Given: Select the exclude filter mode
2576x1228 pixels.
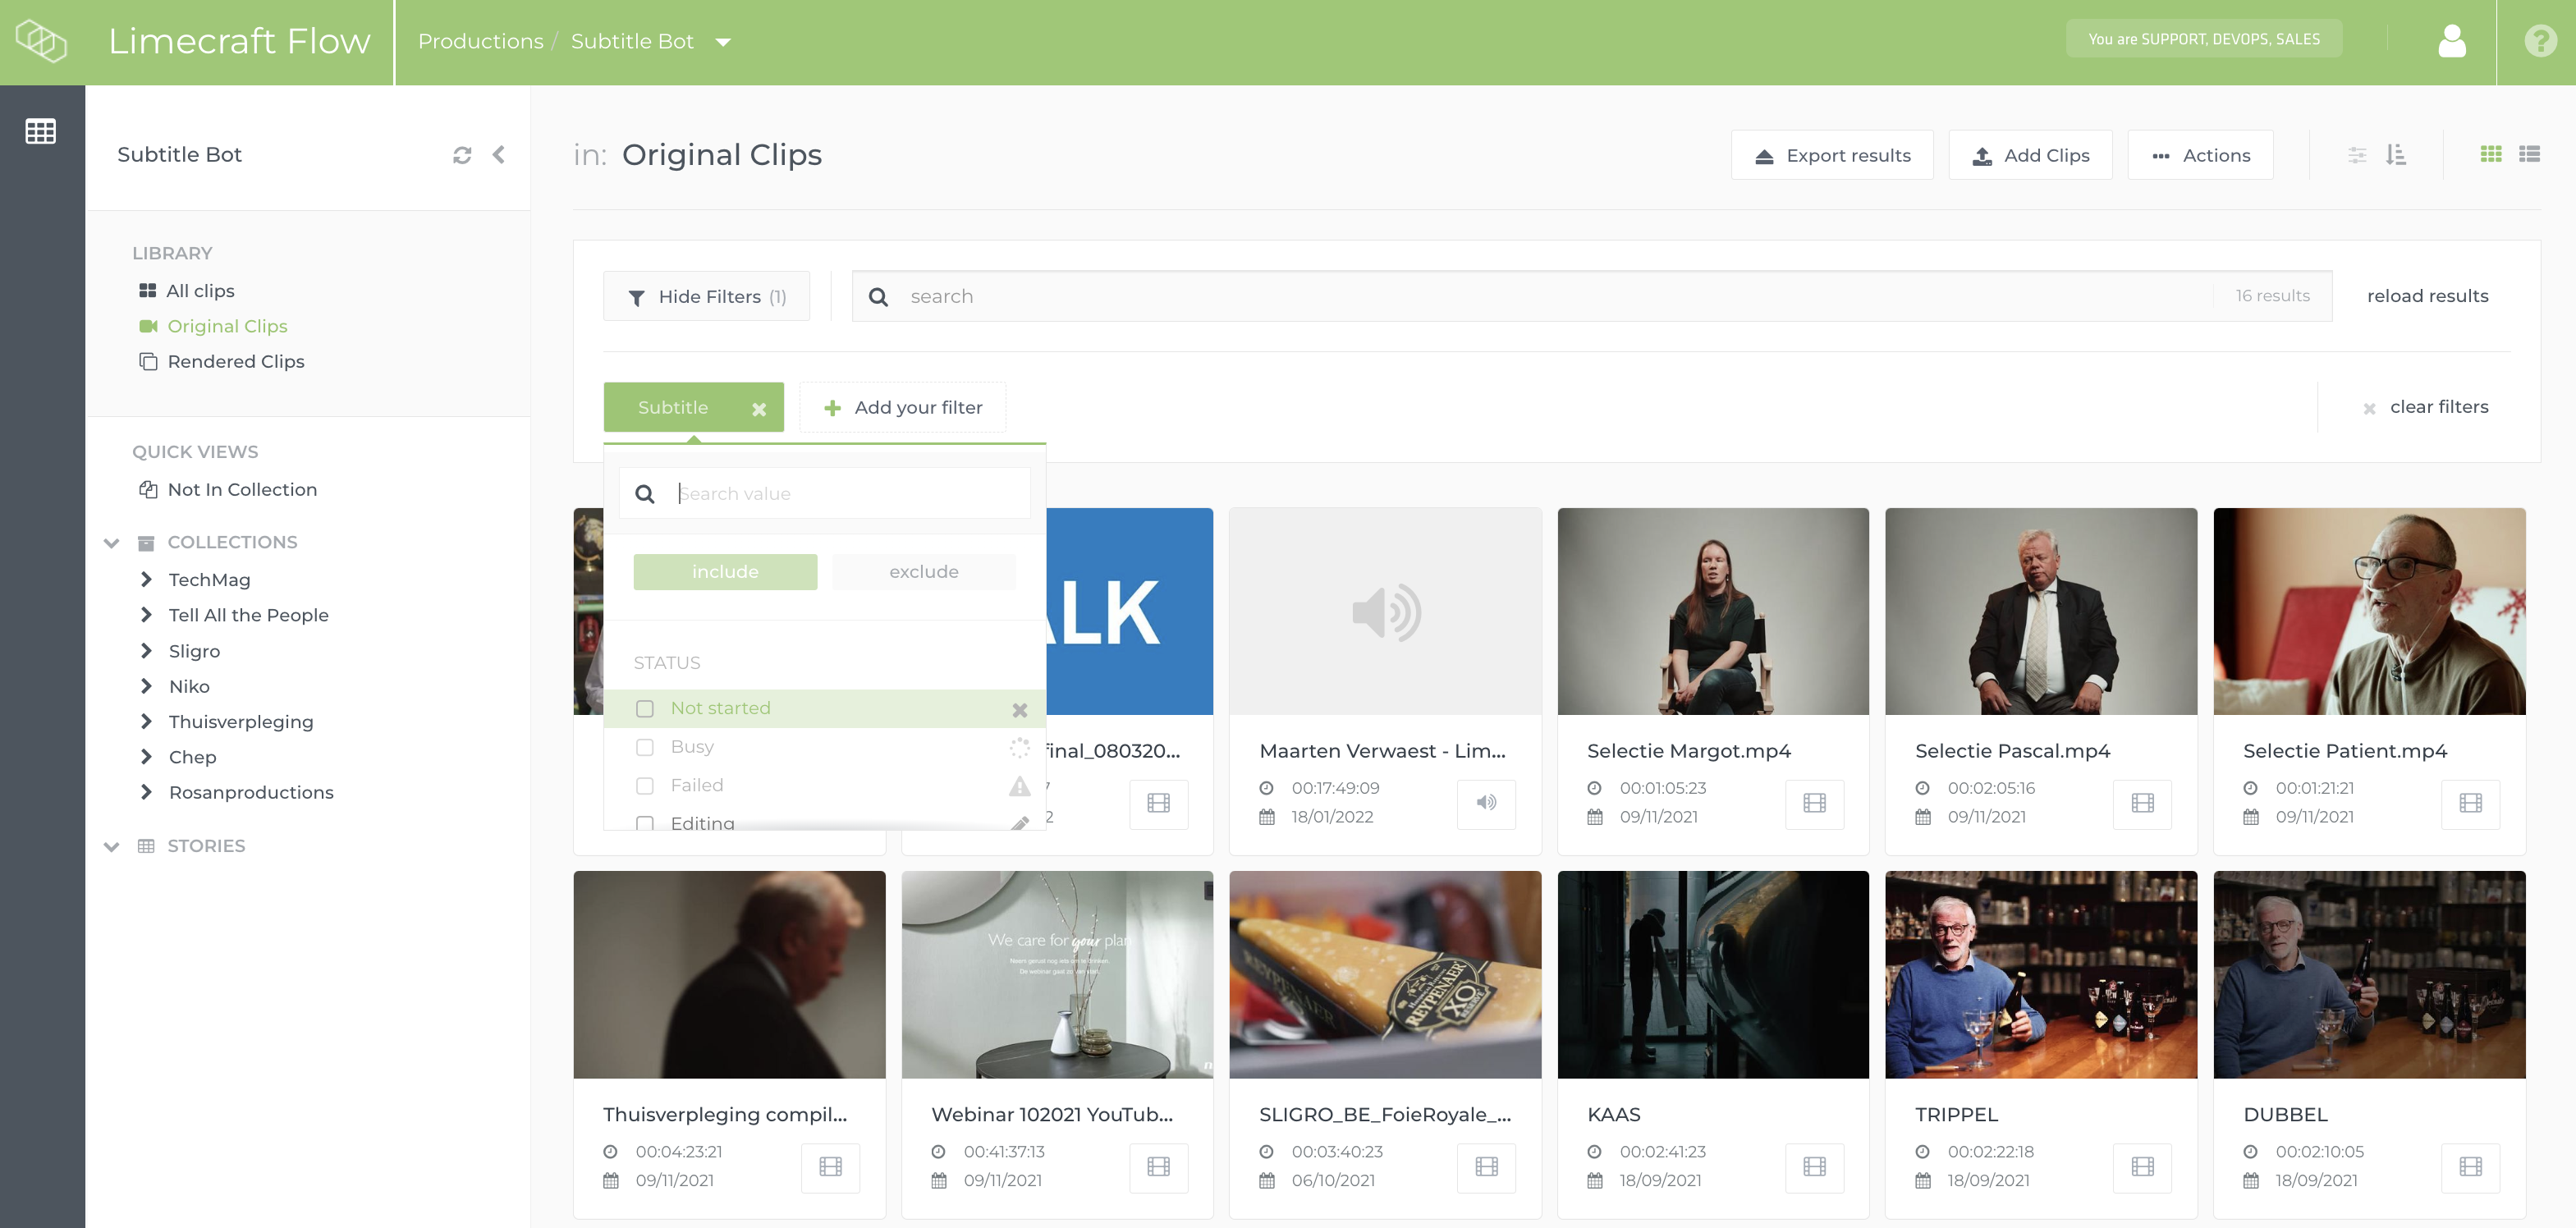Looking at the screenshot, I should (x=923, y=572).
